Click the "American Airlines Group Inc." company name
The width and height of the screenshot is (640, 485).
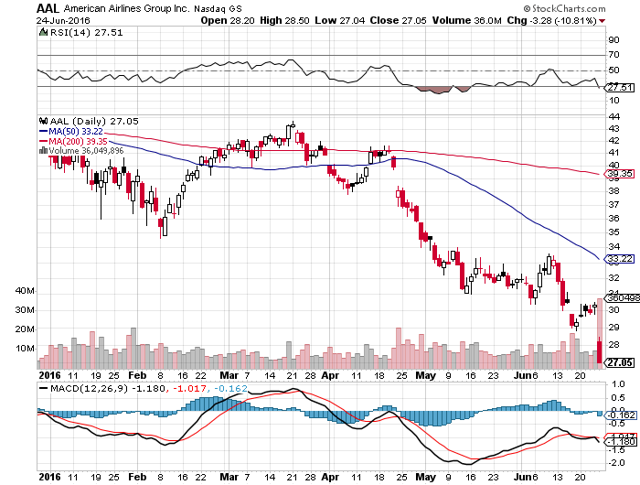(x=127, y=8)
